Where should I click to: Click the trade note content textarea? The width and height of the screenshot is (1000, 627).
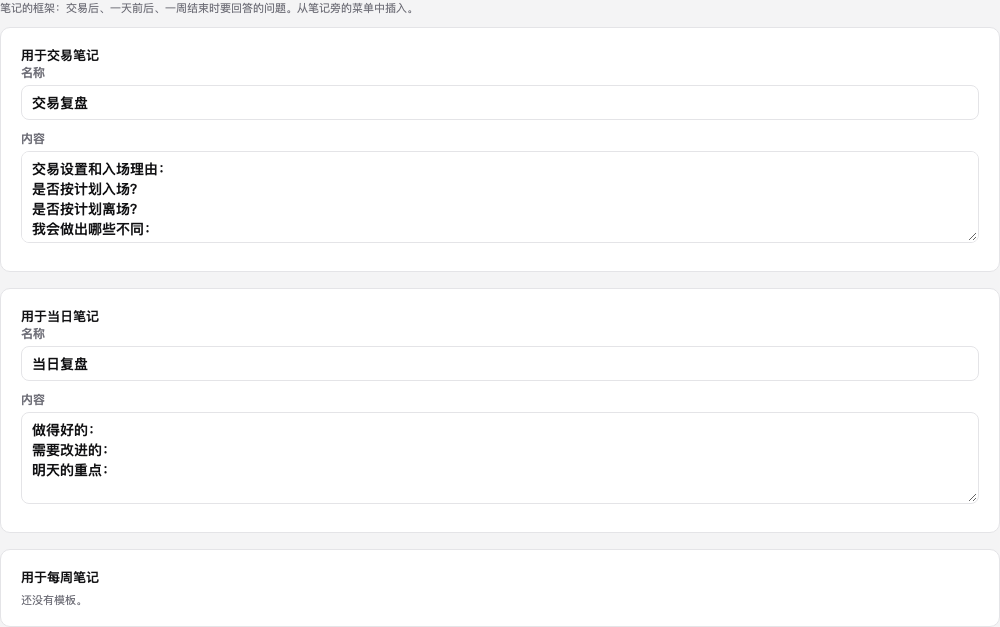pyautogui.click(x=499, y=197)
